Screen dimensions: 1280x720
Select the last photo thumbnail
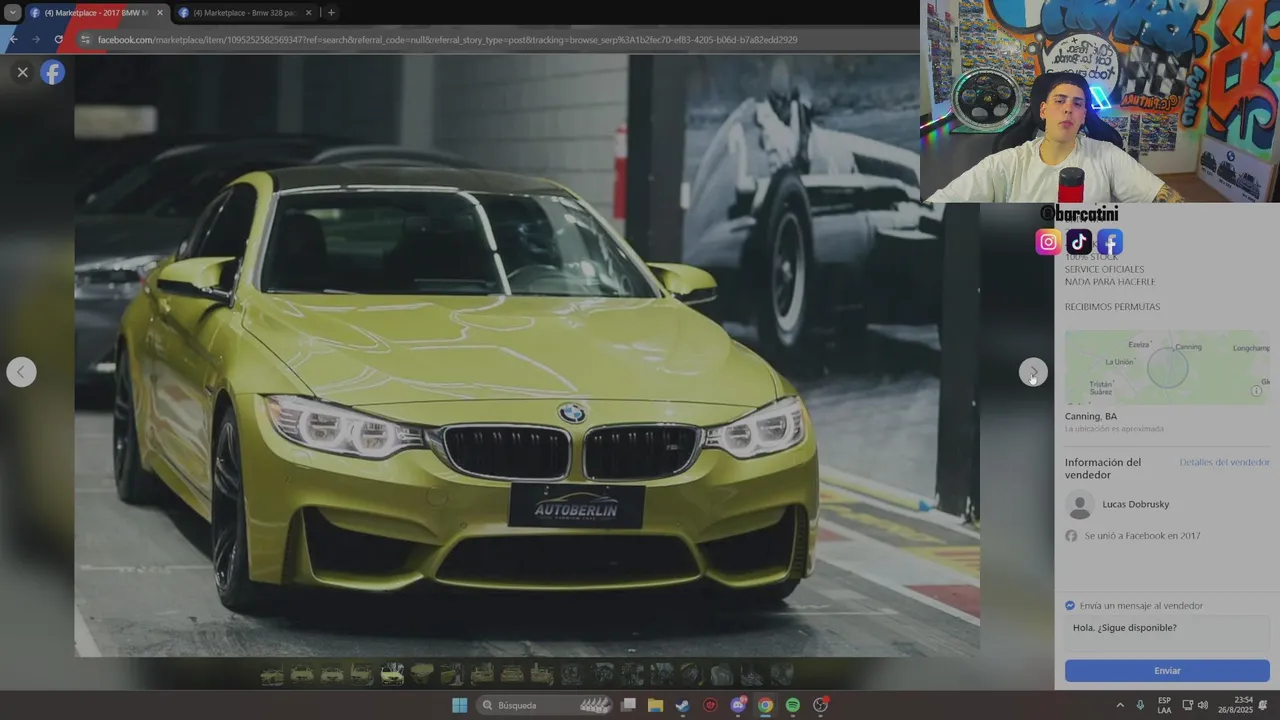[782, 675]
